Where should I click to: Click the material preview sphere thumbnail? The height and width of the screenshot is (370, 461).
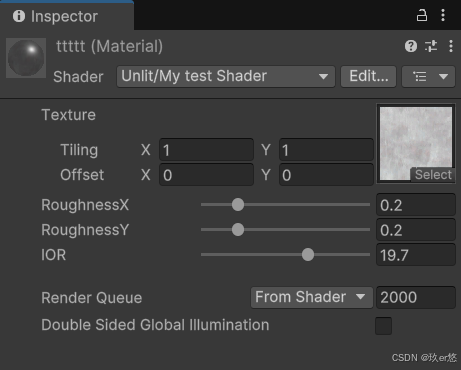pos(26,58)
